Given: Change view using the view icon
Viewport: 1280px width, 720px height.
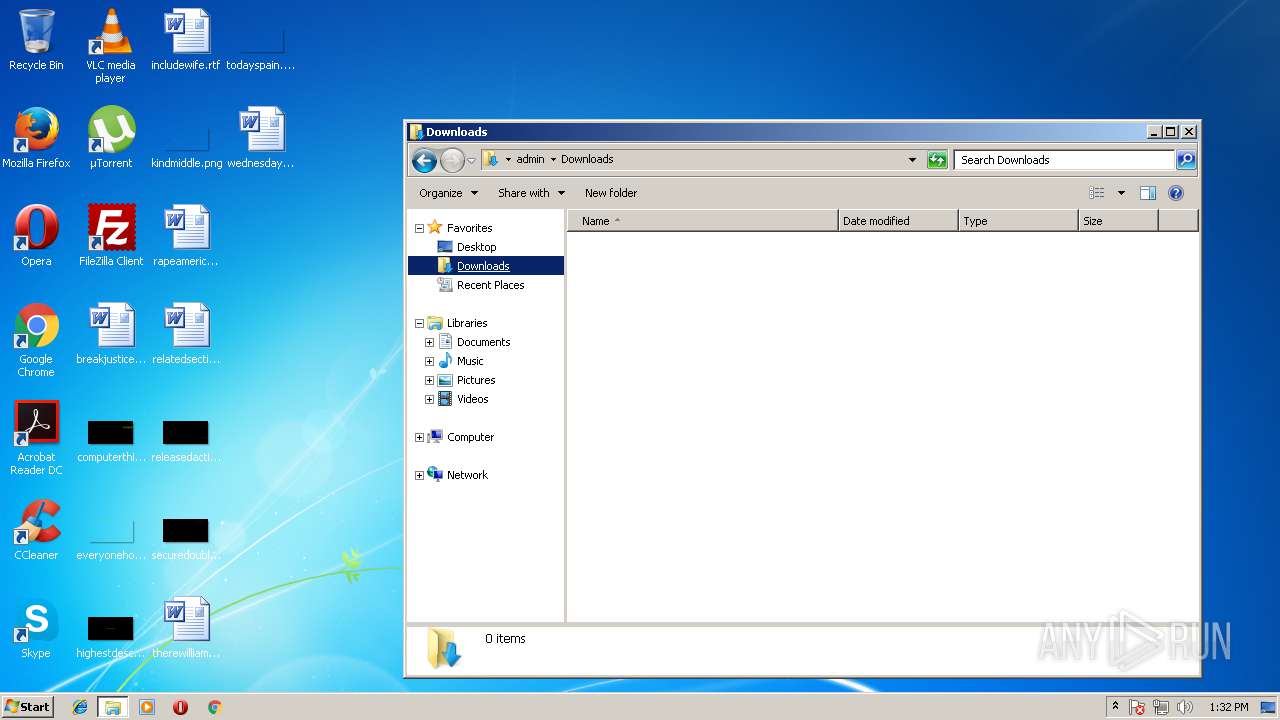Looking at the screenshot, I should pyautogui.click(x=1097, y=193).
